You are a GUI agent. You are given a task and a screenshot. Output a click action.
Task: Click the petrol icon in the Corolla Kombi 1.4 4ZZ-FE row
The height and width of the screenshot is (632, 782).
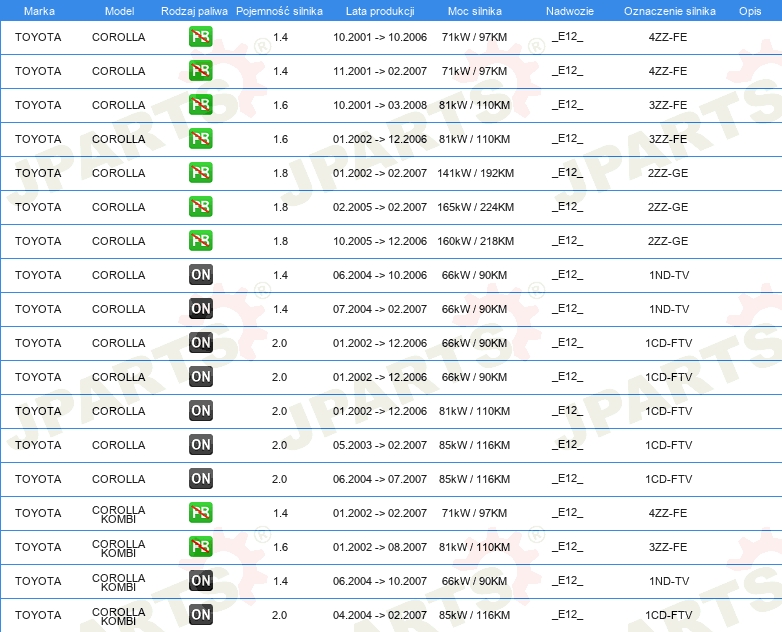tap(200, 512)
